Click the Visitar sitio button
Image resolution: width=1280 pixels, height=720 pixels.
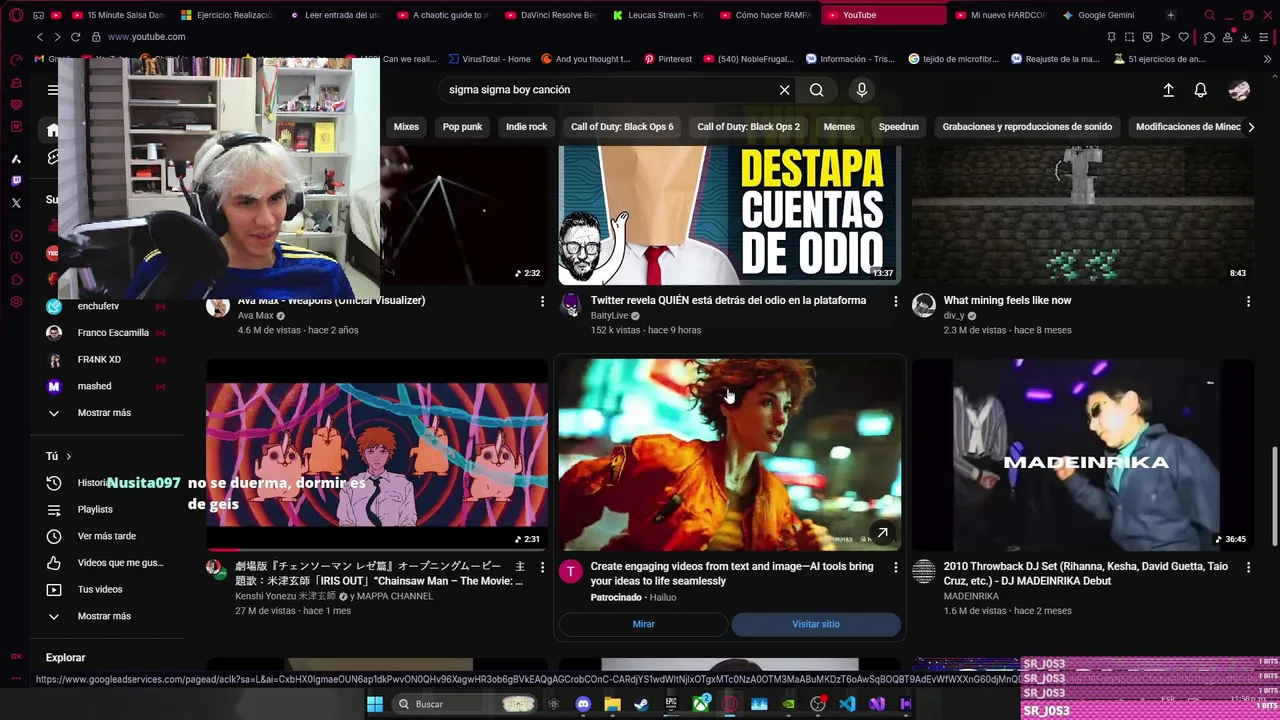point(816,624)
